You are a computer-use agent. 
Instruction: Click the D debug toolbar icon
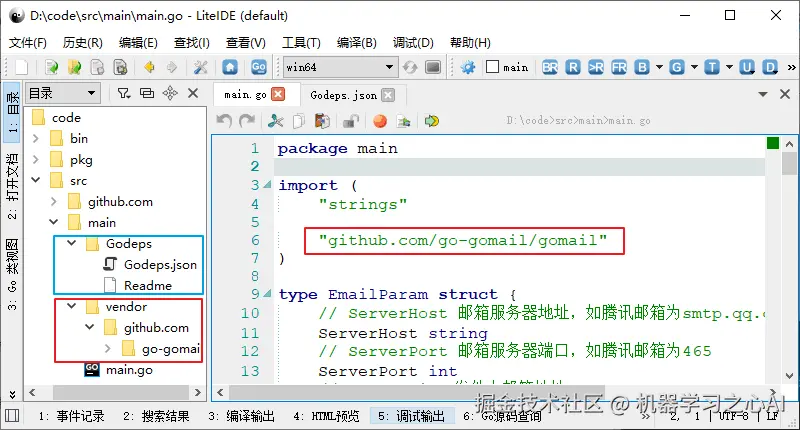pyautogui.click(x=770, y=67)
